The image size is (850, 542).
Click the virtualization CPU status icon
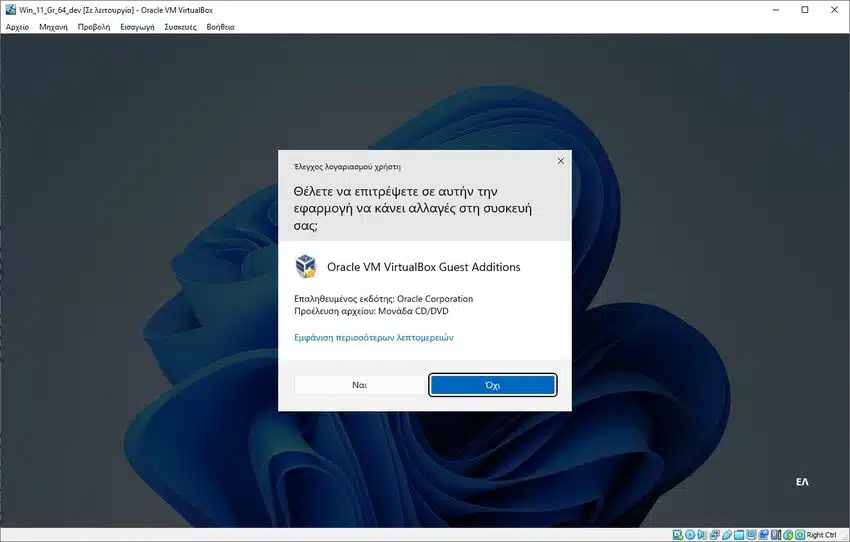pyautogui.click(x=776, y=535)
